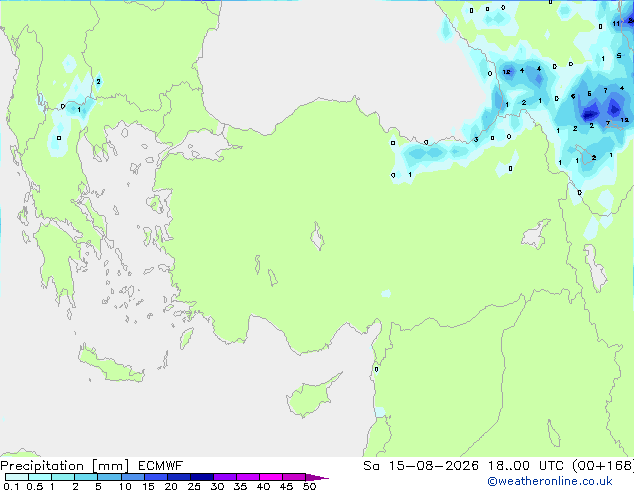Click the 30–35 mm purple legend swatch
The width and height of the screenshot is (634, 490).
225,477
